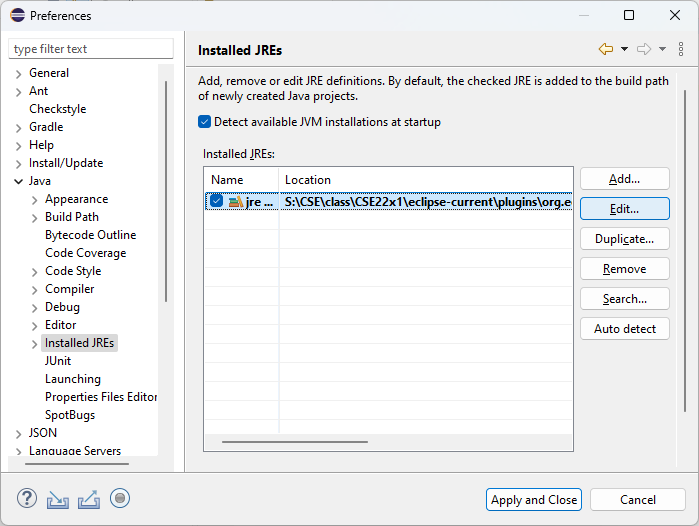Uncheck Detect available JVM installations at startup

205,122
